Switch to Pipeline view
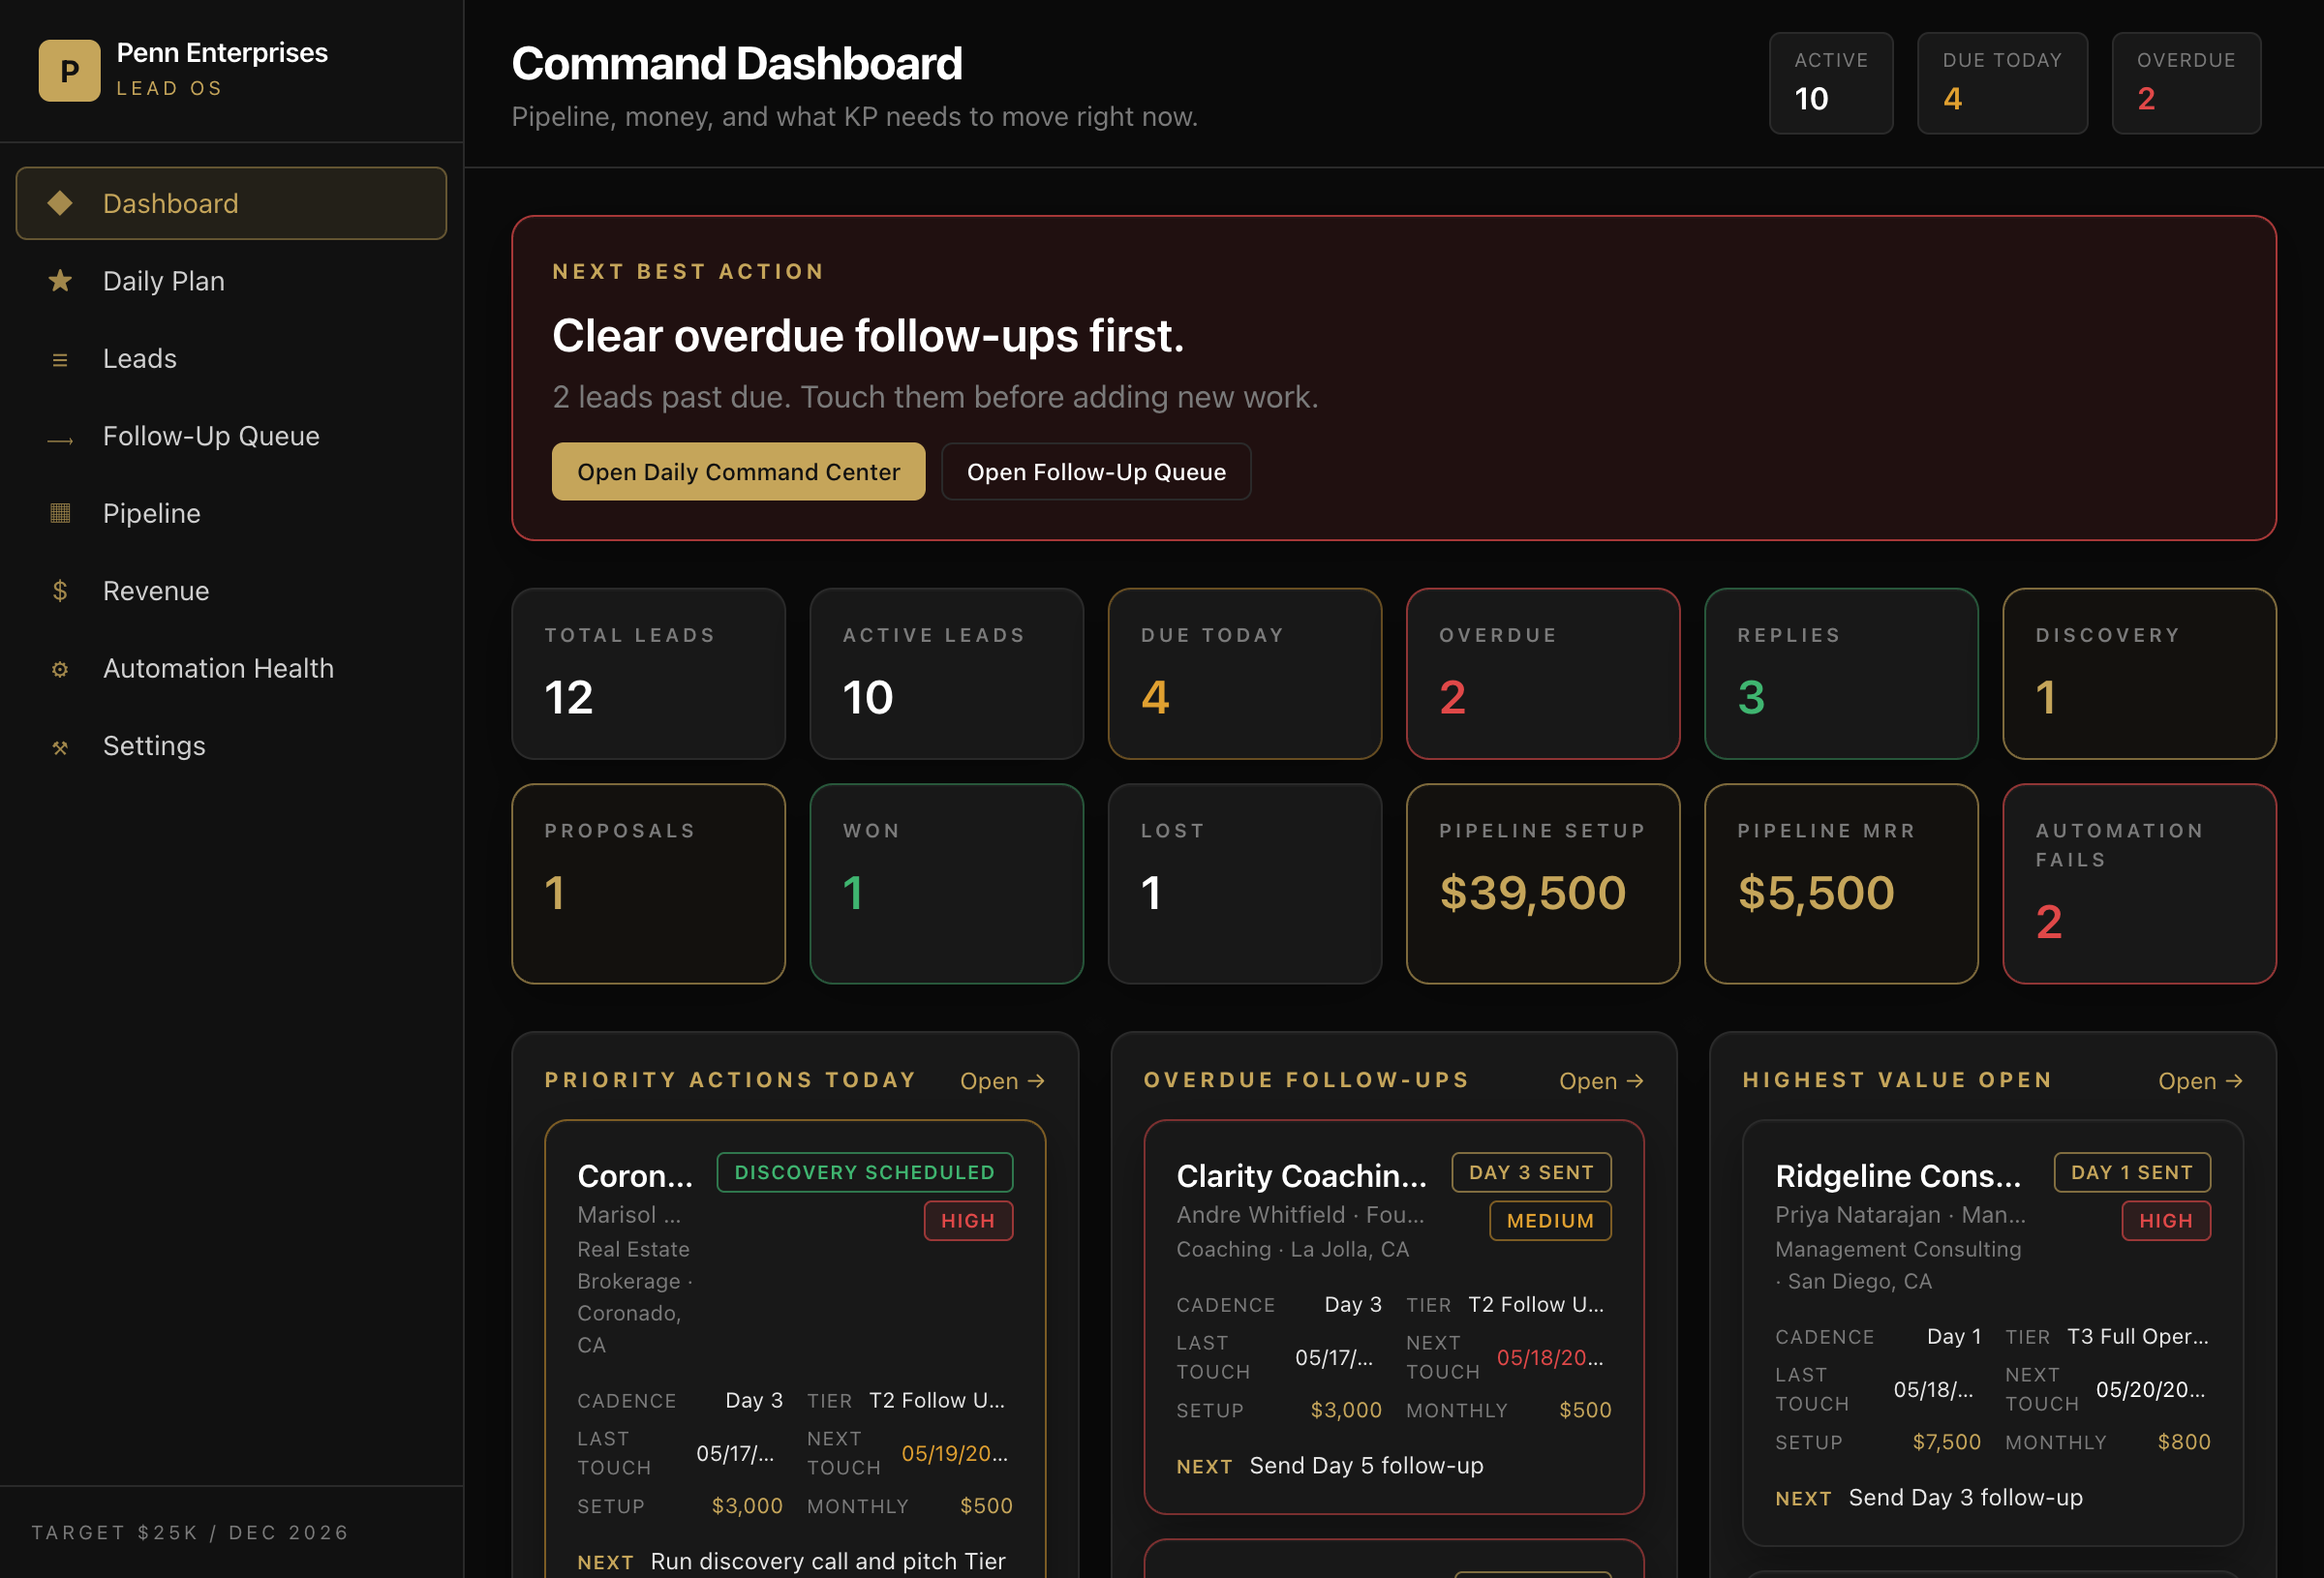Image resolution: width=2324 pixels, height=1578 pixels. click(x=231, y=513)
